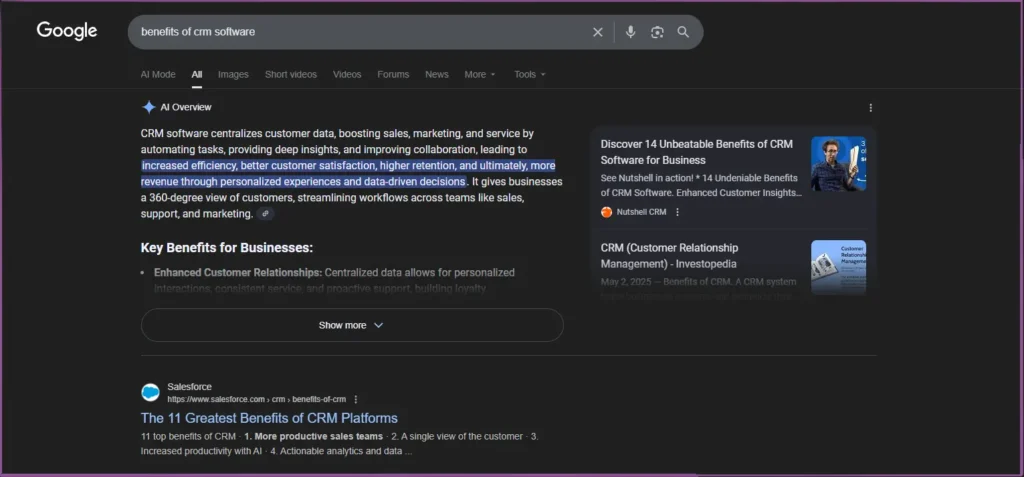Click the Nutshell CRM favicon
Screen dimensions: 1024x477
pos(606,212)
